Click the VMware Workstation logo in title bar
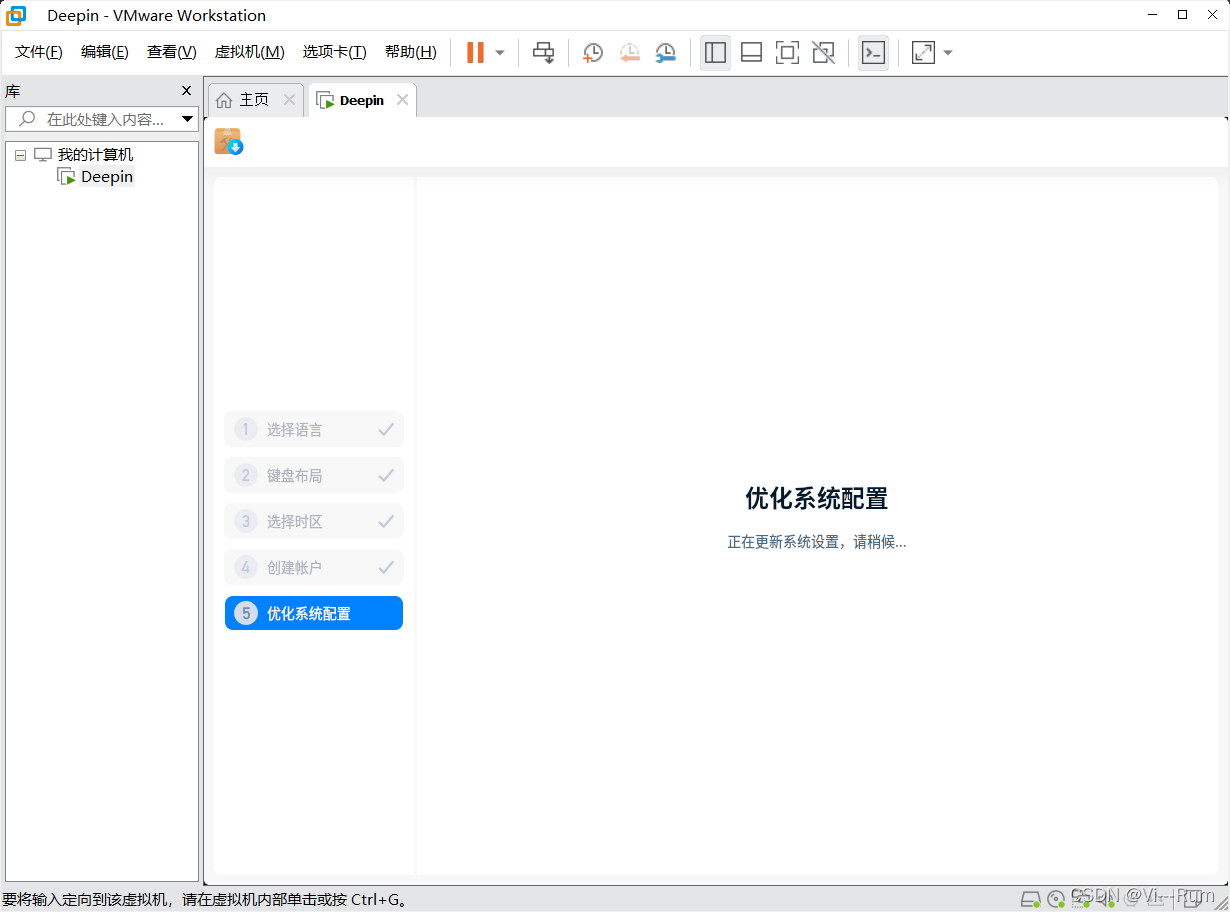Image resolution: width=1230 pixels, height=912 pixels. [17, 15]
